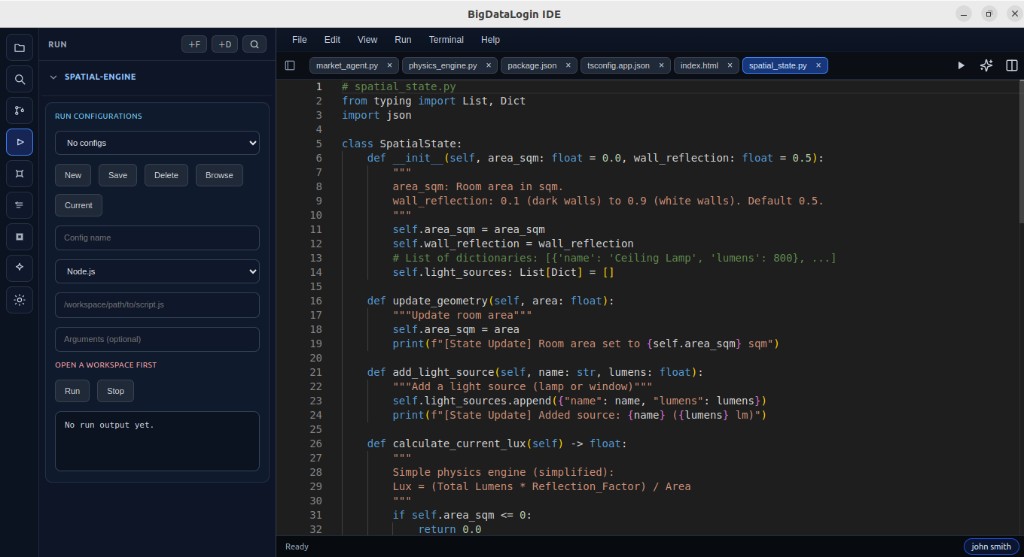Open the Terminal menu

(x=446, y=40)
